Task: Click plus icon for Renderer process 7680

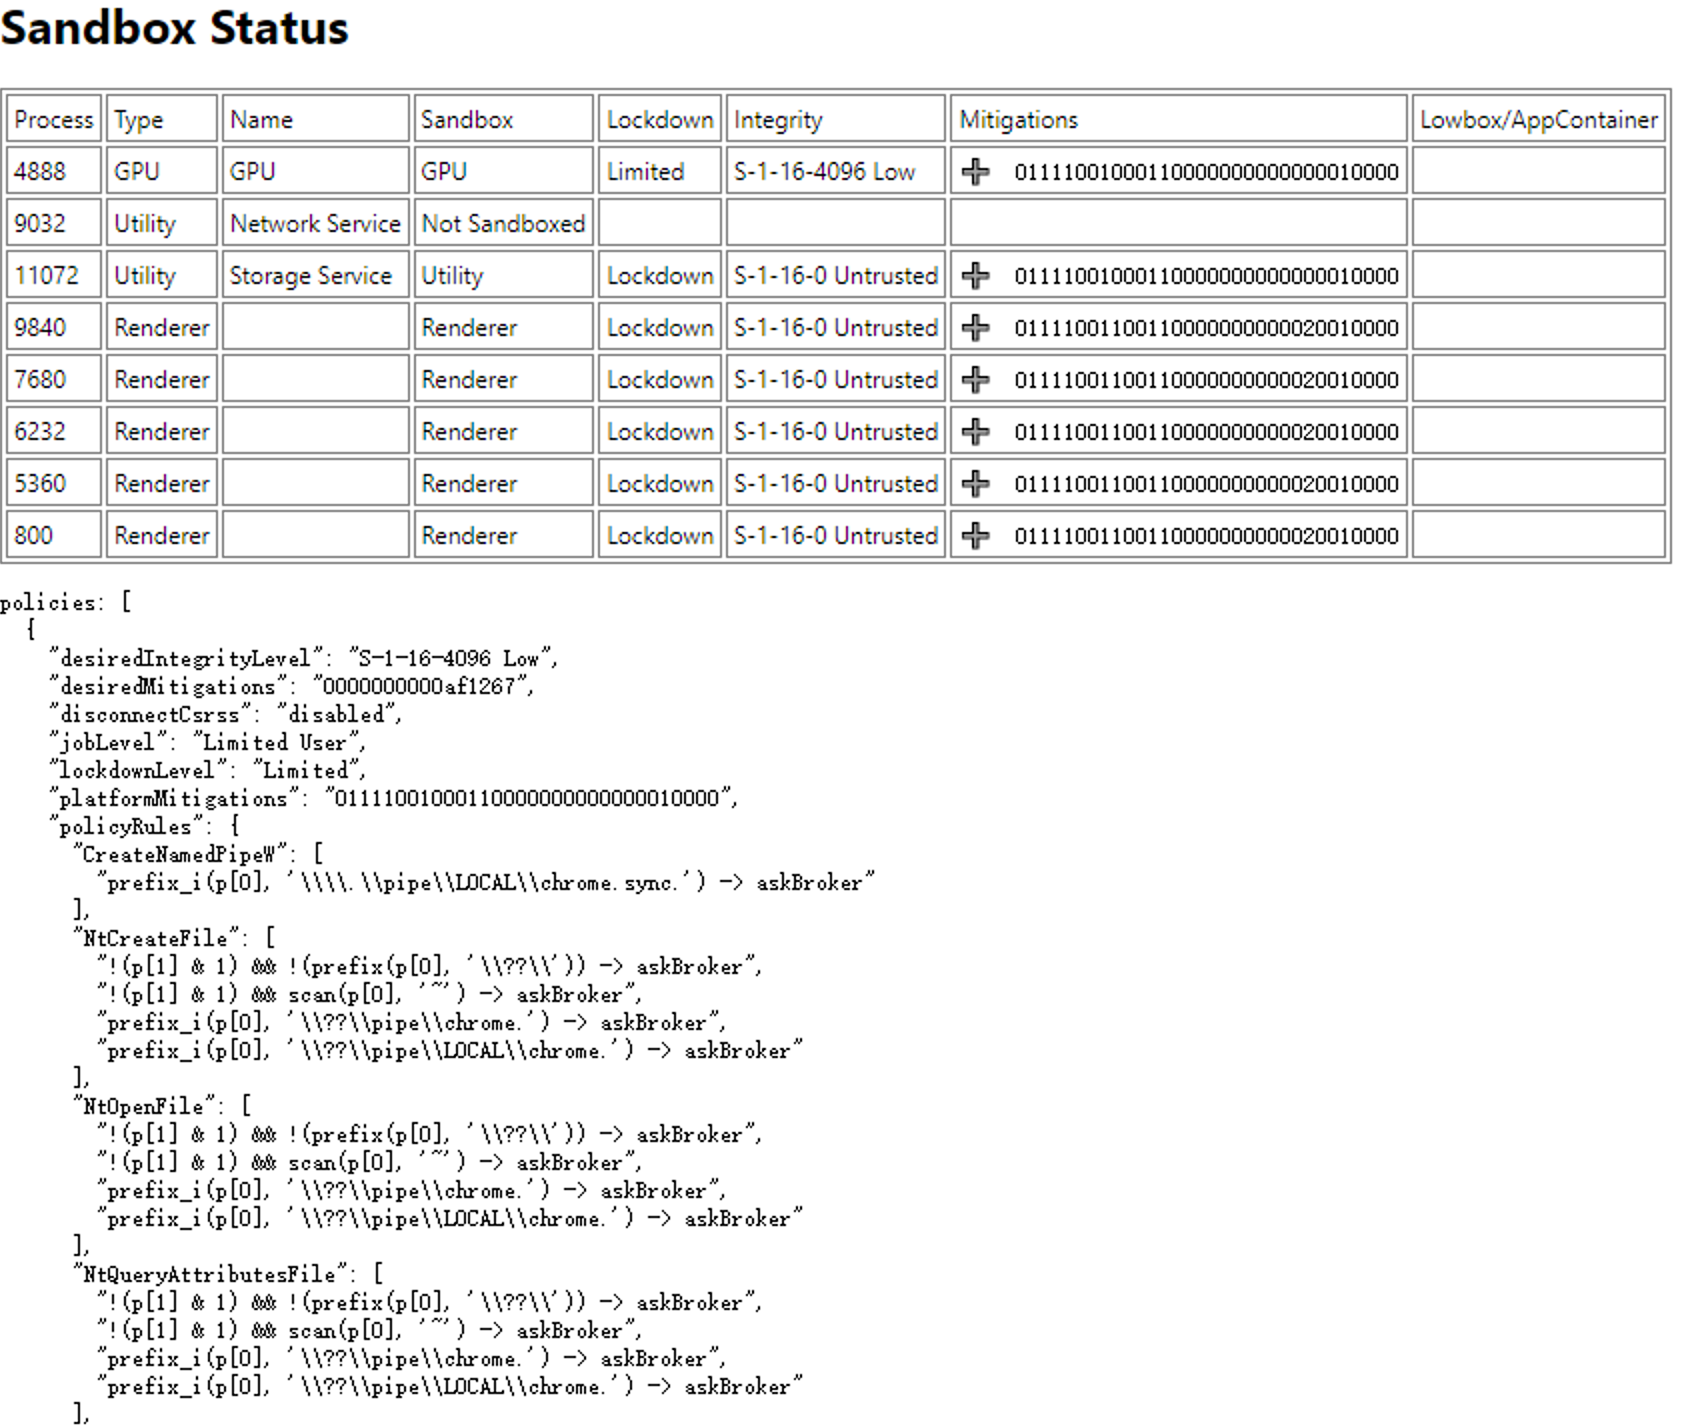Action: click(x=975, y=380)
